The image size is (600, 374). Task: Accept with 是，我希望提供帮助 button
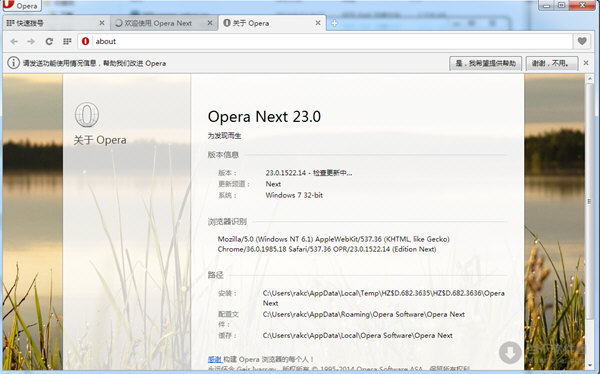click(x=486, y=63)
